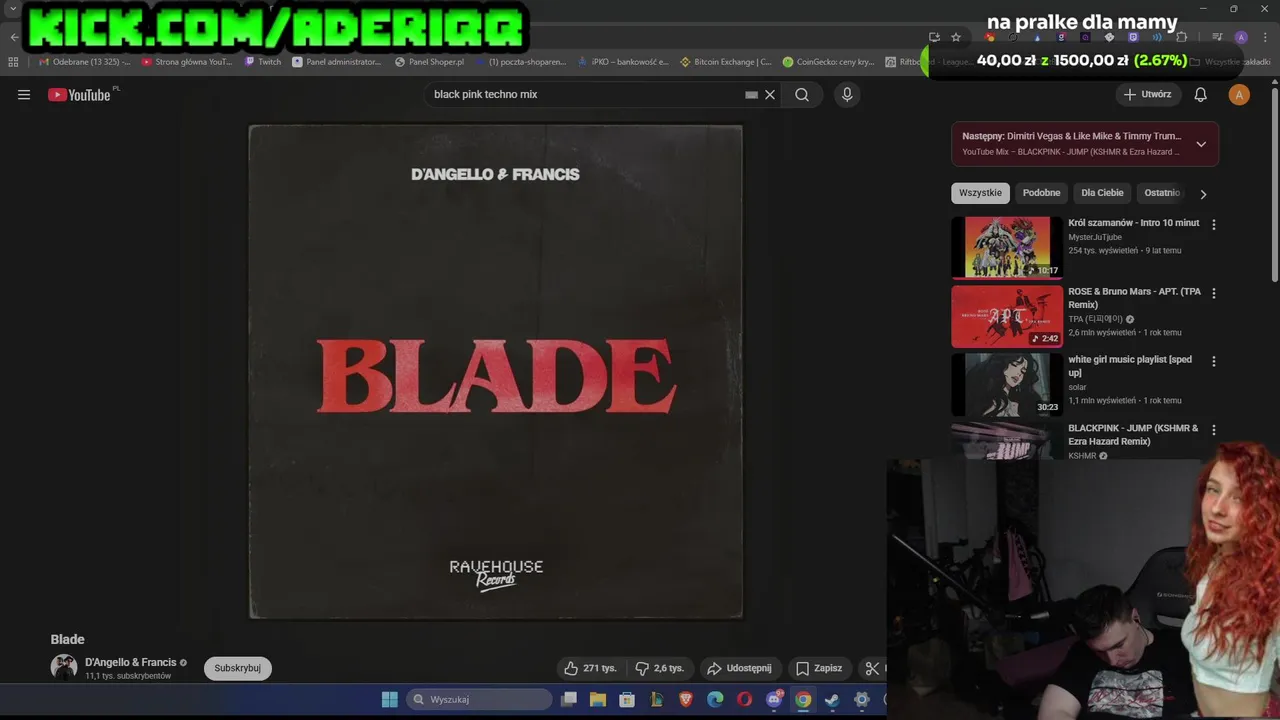Open the Panel Shoper.pl bookmark
Image resolution: width=1280 pixels, height=720 pixels.
click(430, 62)
